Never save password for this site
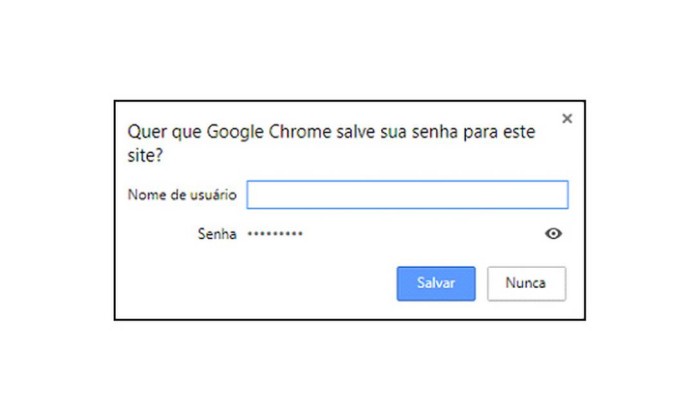The height and width of the screenshot is (420, 699). (526, 283)
